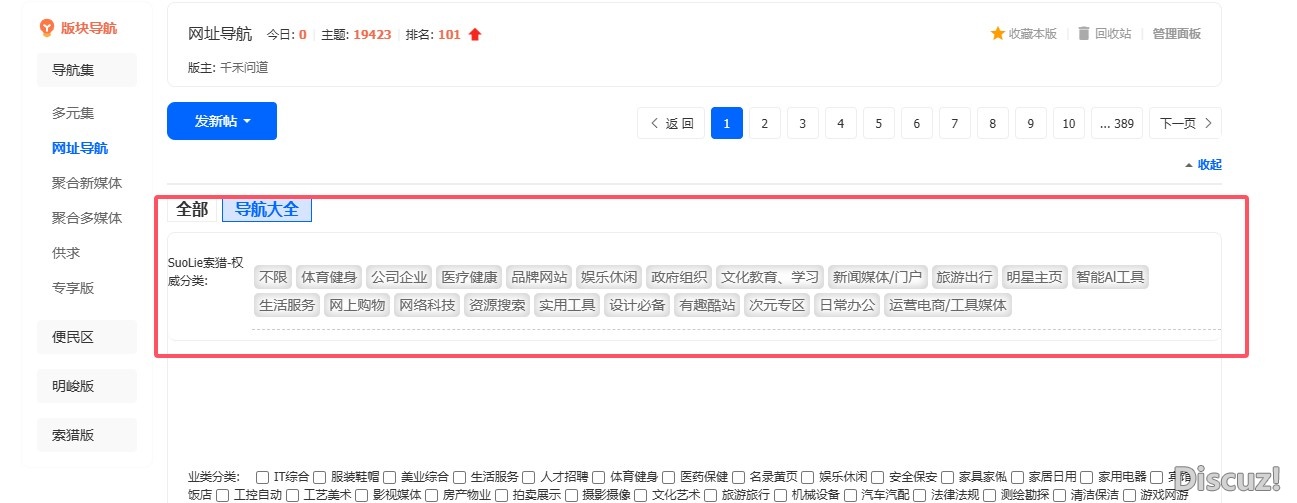Select the 网上购物 category tag
This screenshot has height=503, width=1297.
click(357, 305)
